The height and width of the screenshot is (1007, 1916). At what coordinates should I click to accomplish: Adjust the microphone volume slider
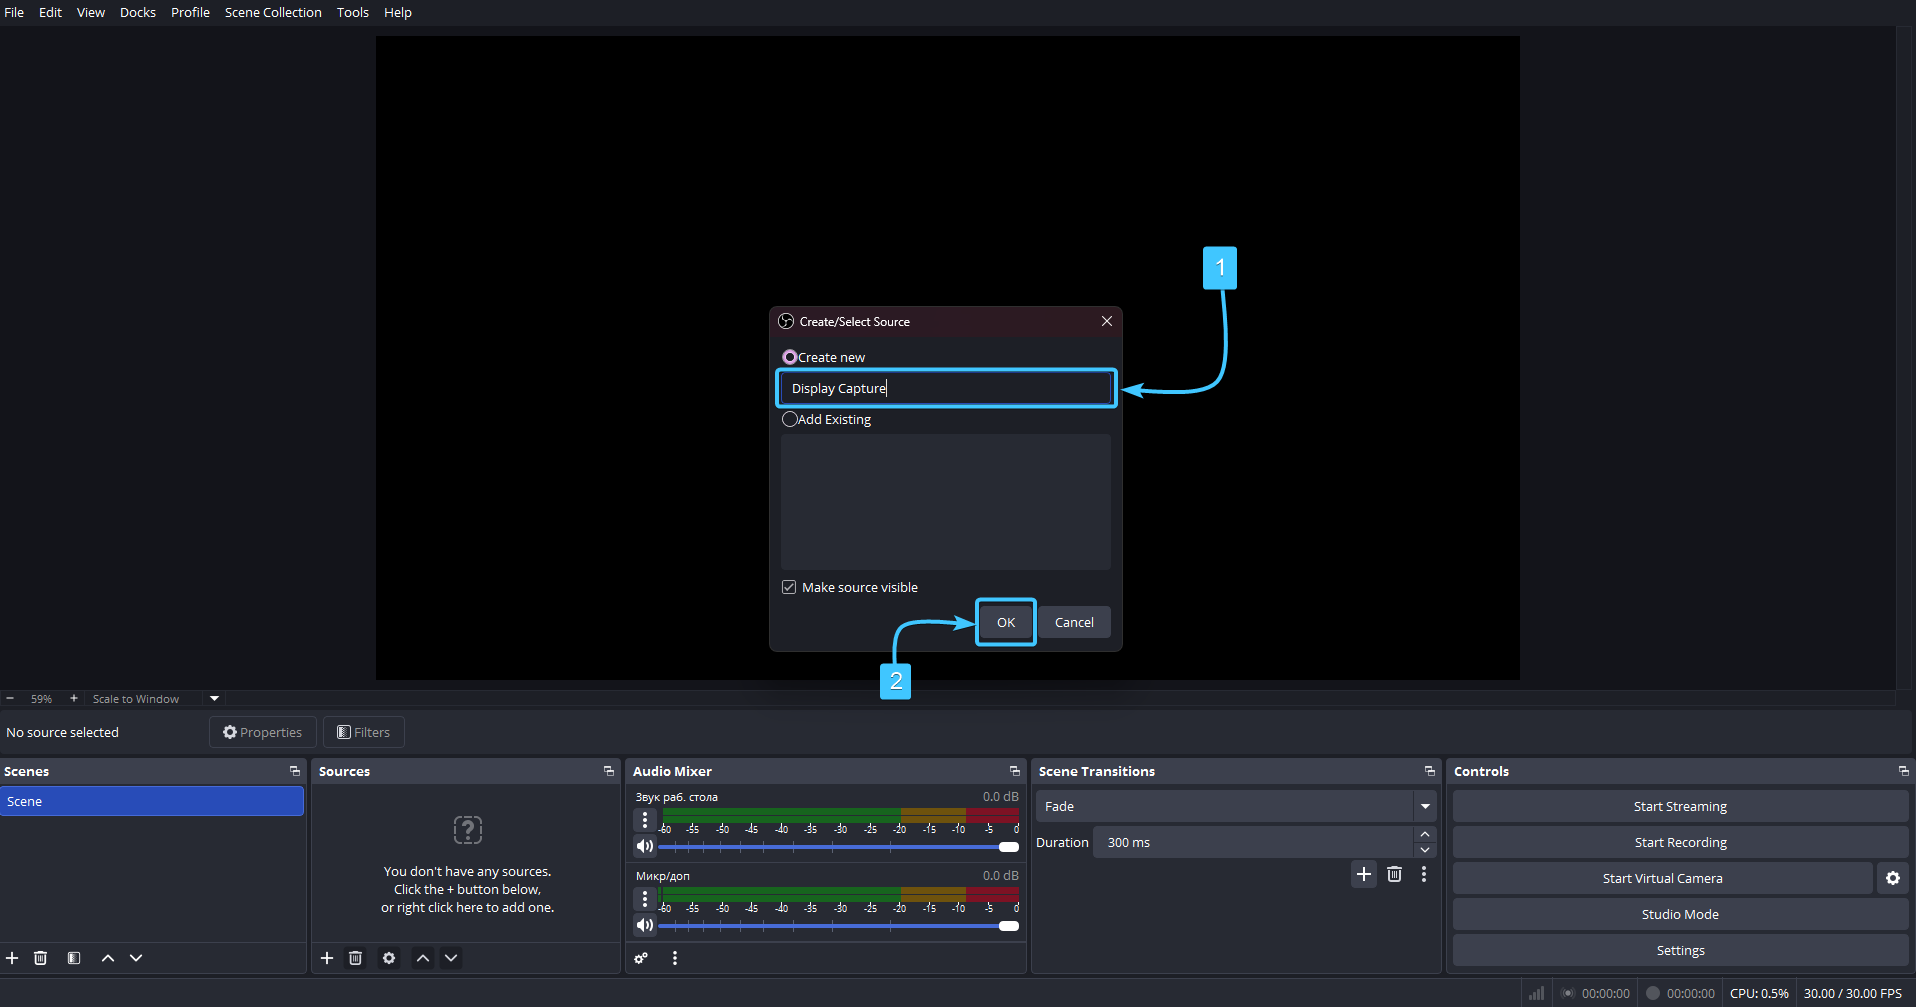click(x=1008, y=926)
